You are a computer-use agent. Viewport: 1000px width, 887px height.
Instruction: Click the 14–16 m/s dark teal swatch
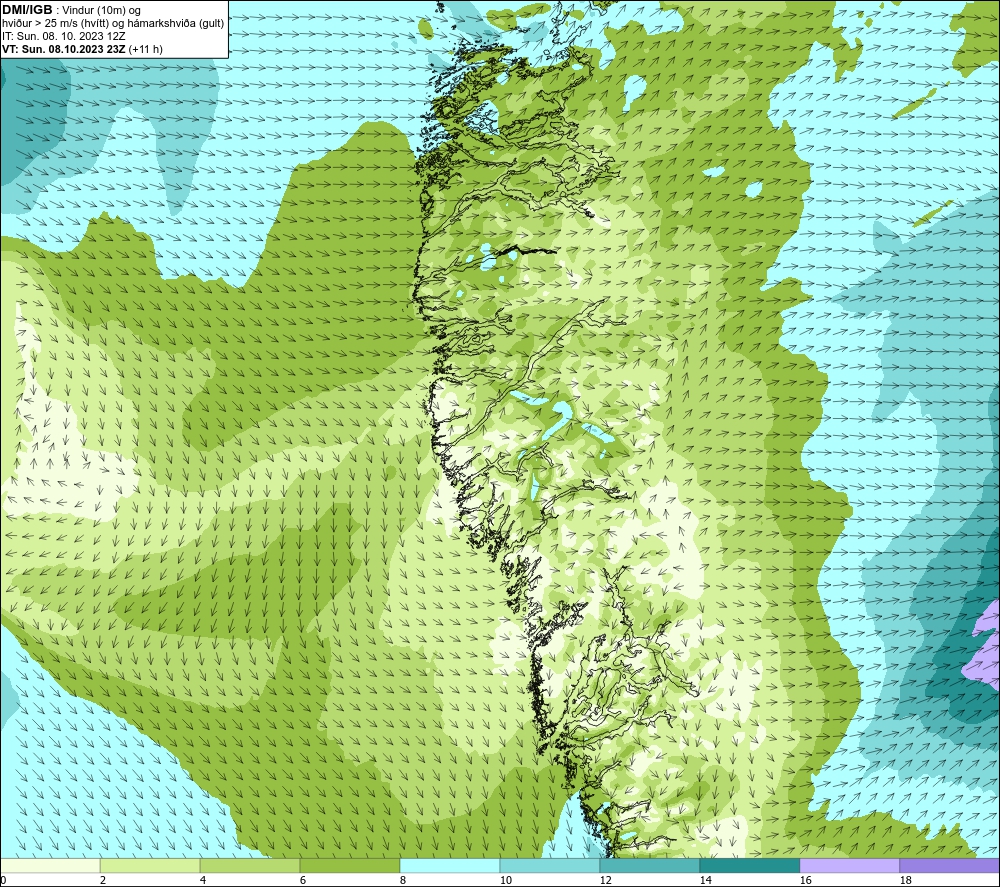coord(749,865)
